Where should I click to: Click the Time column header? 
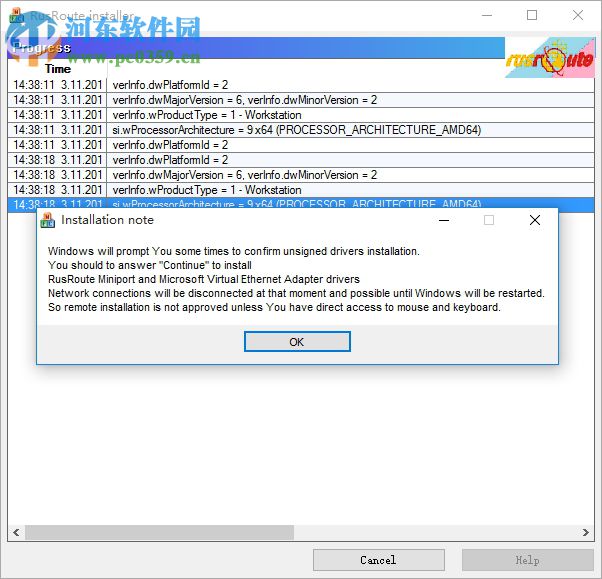(58, 69)
